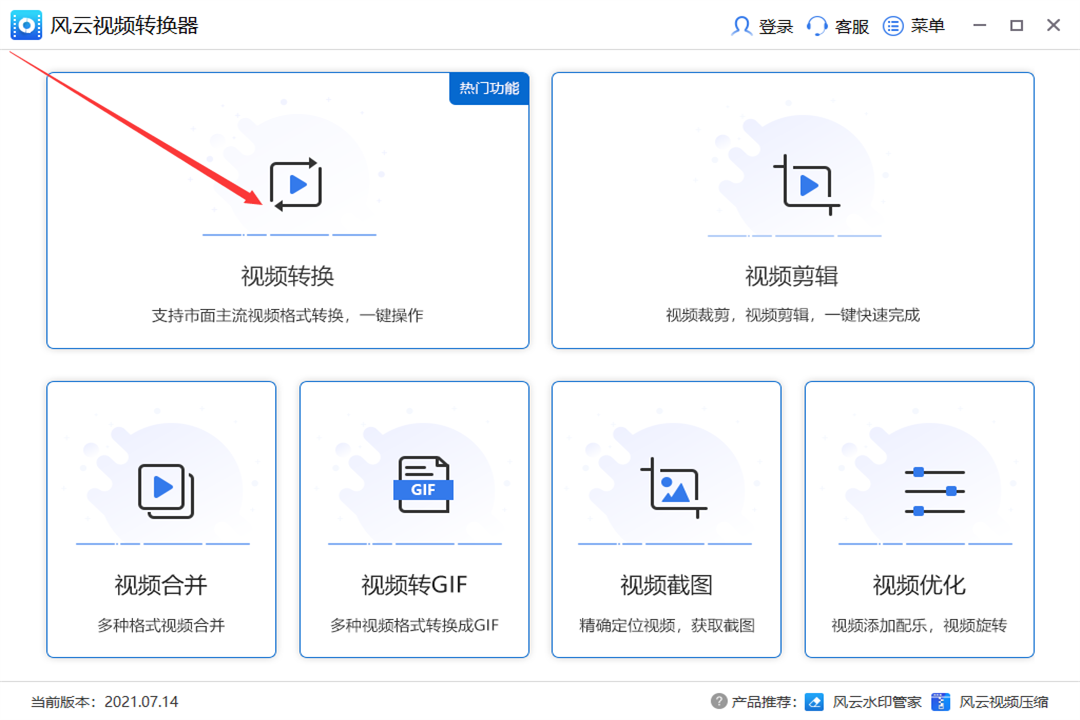The height and width of the screenshot is (720, 1080).
Task: Click the video convert loop icon
Action: point(296,184)
